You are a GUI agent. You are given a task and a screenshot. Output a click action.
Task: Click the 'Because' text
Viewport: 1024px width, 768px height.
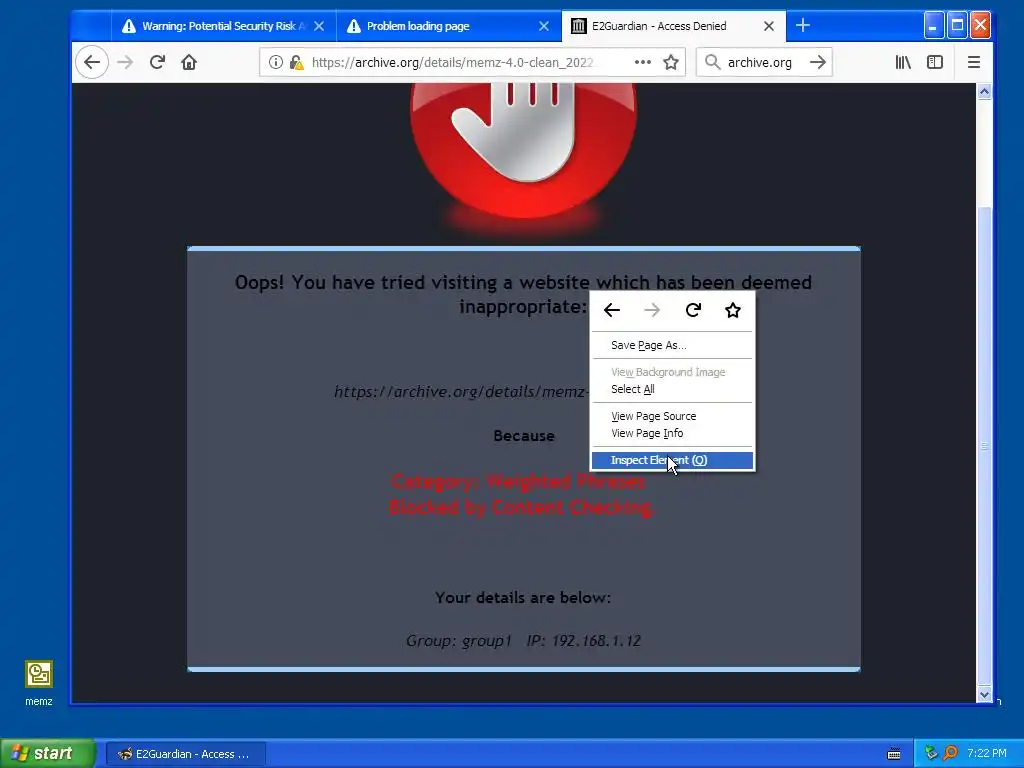coord(524,436)
